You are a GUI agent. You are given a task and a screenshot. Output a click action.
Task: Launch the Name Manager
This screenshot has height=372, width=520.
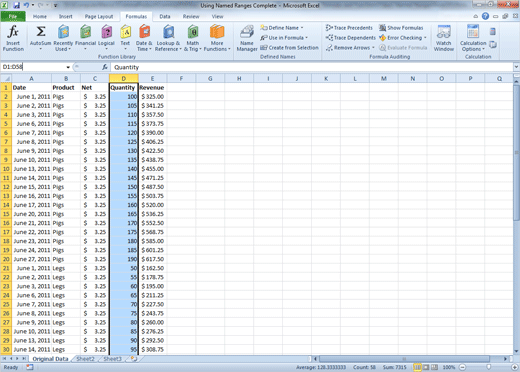[247, 38]
